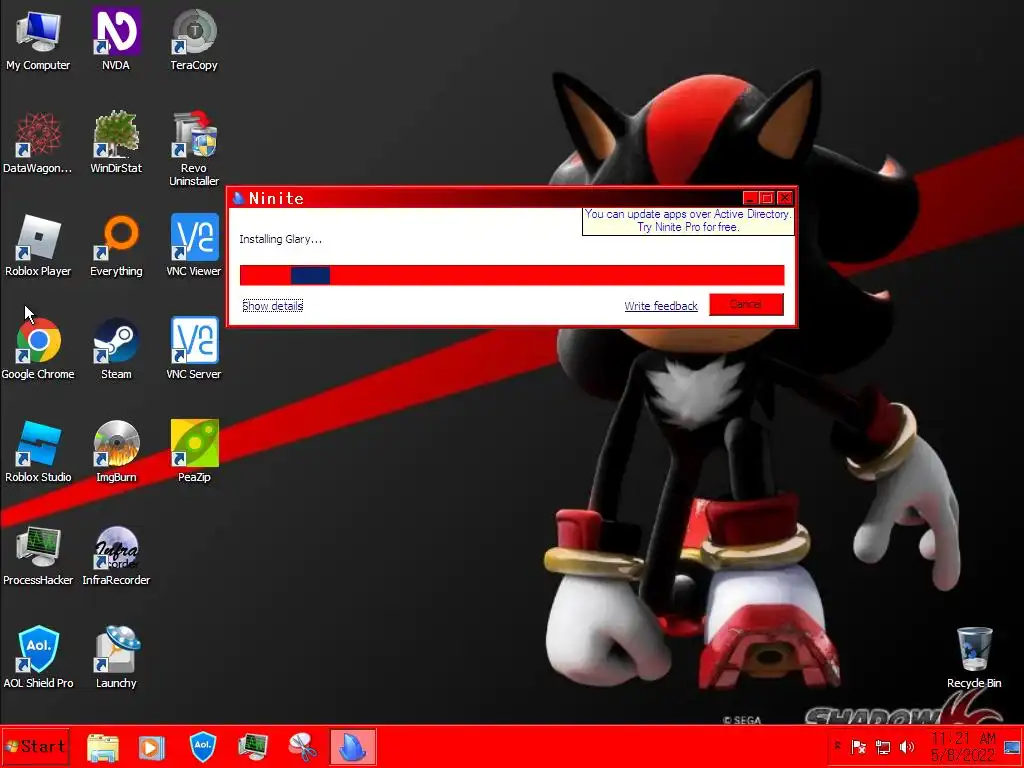Cancel the Ninite installation
The image size is (1024, 768).
746,304
